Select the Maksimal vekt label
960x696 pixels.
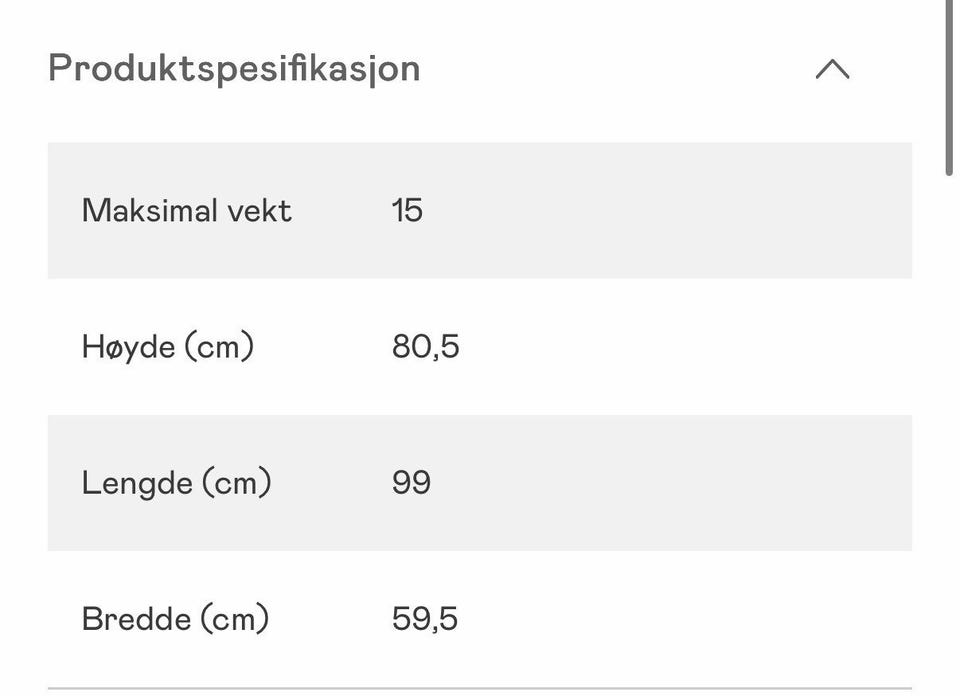tap(187, 211)
